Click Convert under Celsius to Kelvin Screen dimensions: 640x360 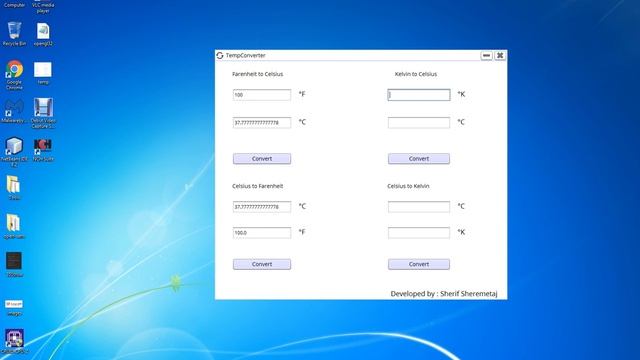[x=419, y=264]
